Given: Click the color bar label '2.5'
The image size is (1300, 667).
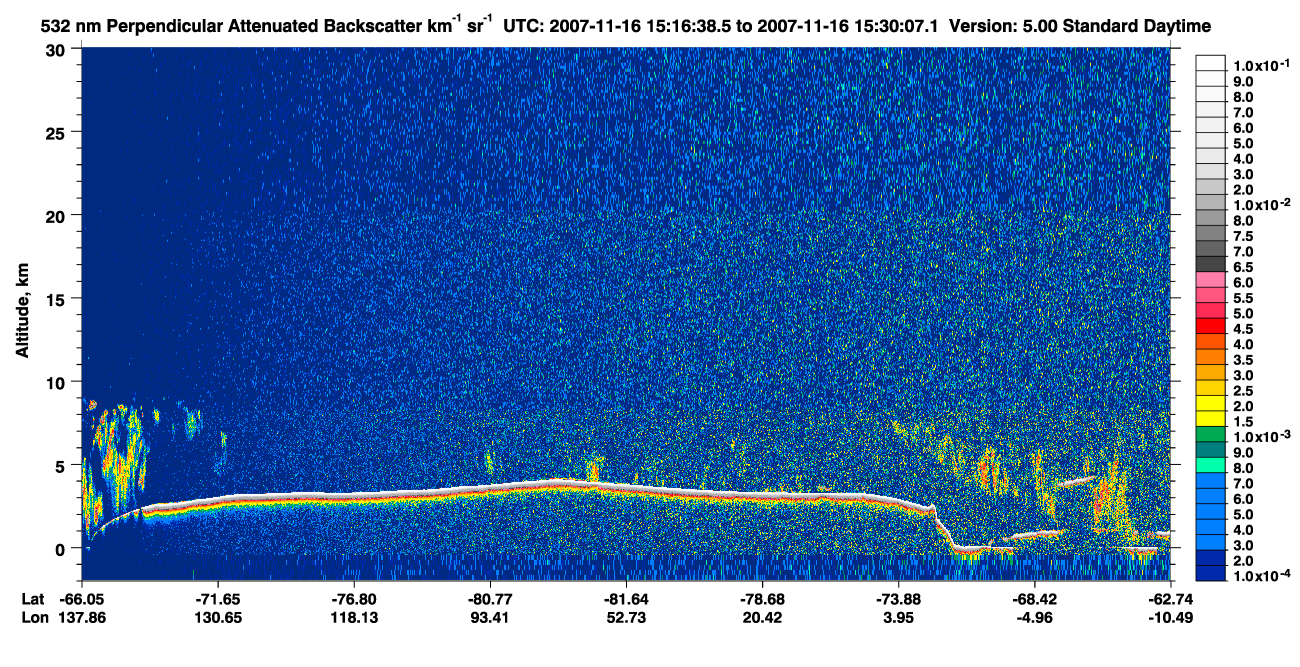Looking at the screenshot, I should pyautogui.click(x=1243, y=391).
